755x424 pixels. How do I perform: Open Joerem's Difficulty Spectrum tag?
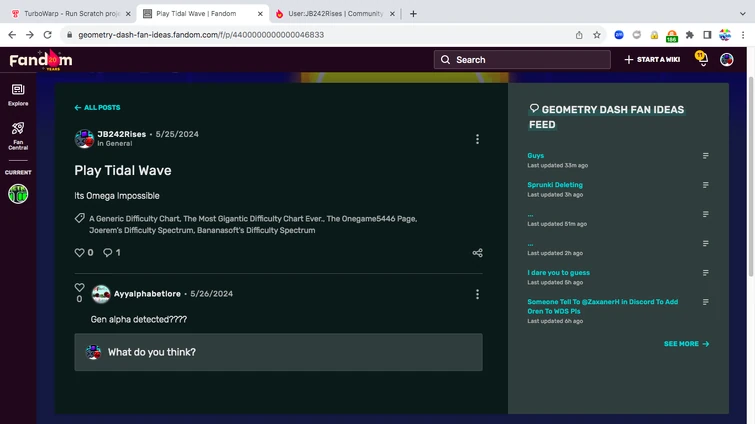click(141, 230)
